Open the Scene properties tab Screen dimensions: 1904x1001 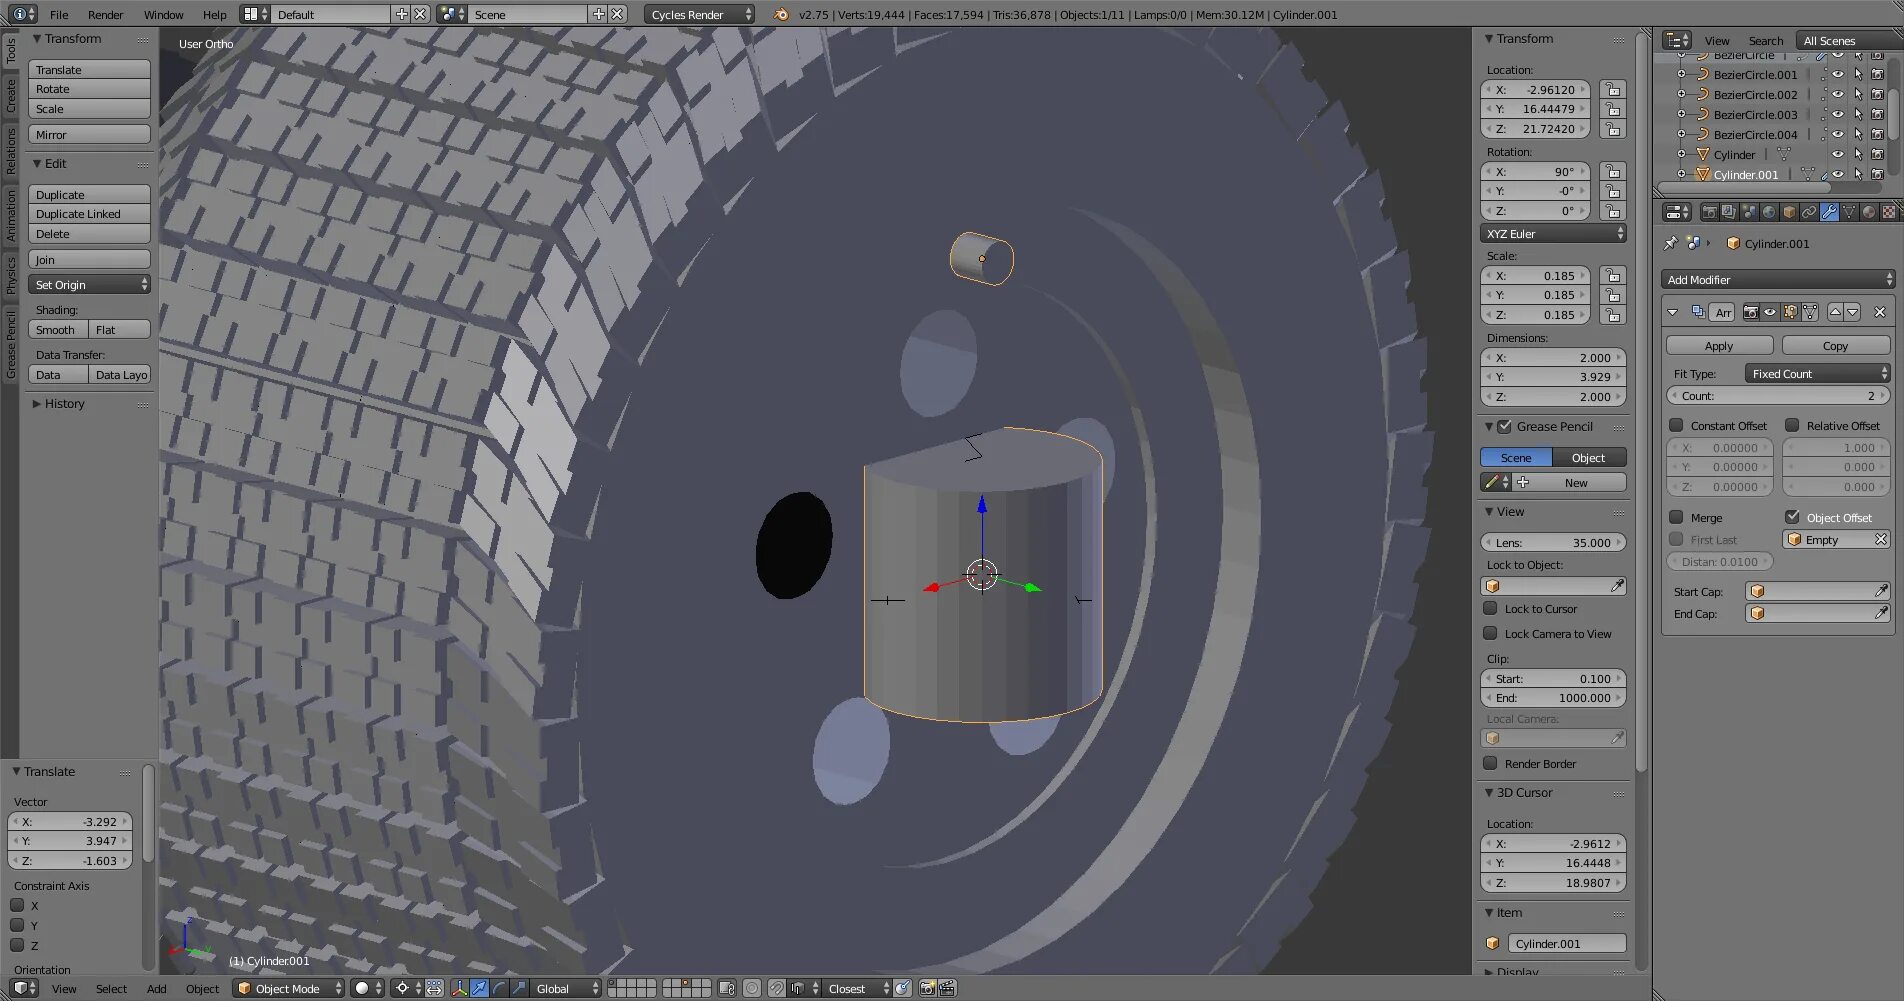coord(1749,212)
